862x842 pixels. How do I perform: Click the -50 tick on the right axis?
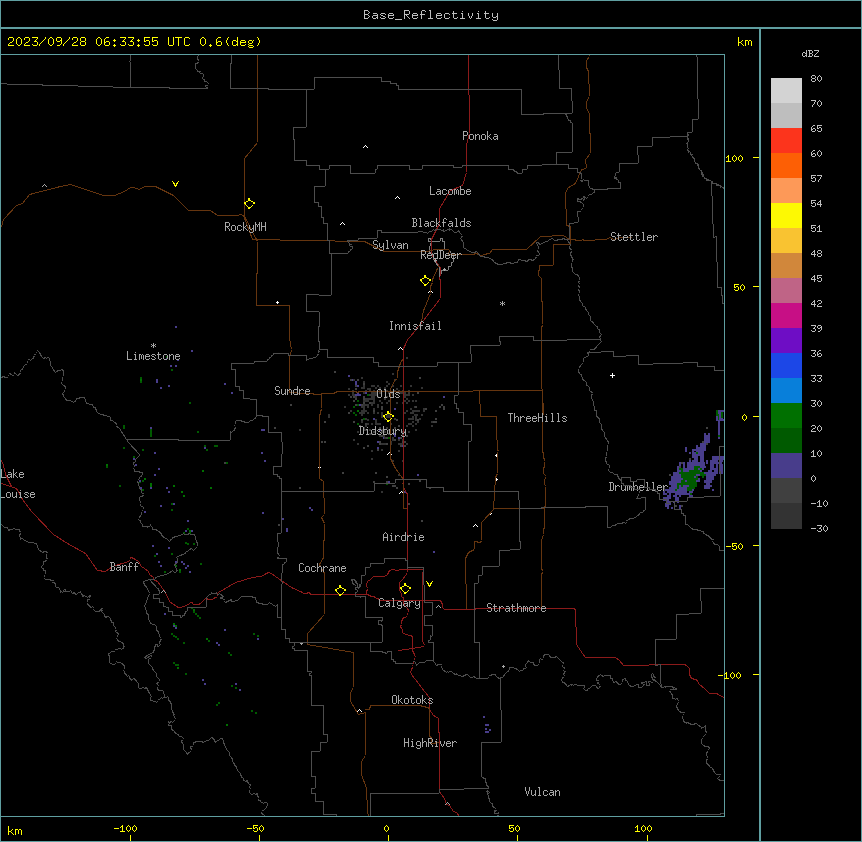pyautogui.click(x=734, y=546)
